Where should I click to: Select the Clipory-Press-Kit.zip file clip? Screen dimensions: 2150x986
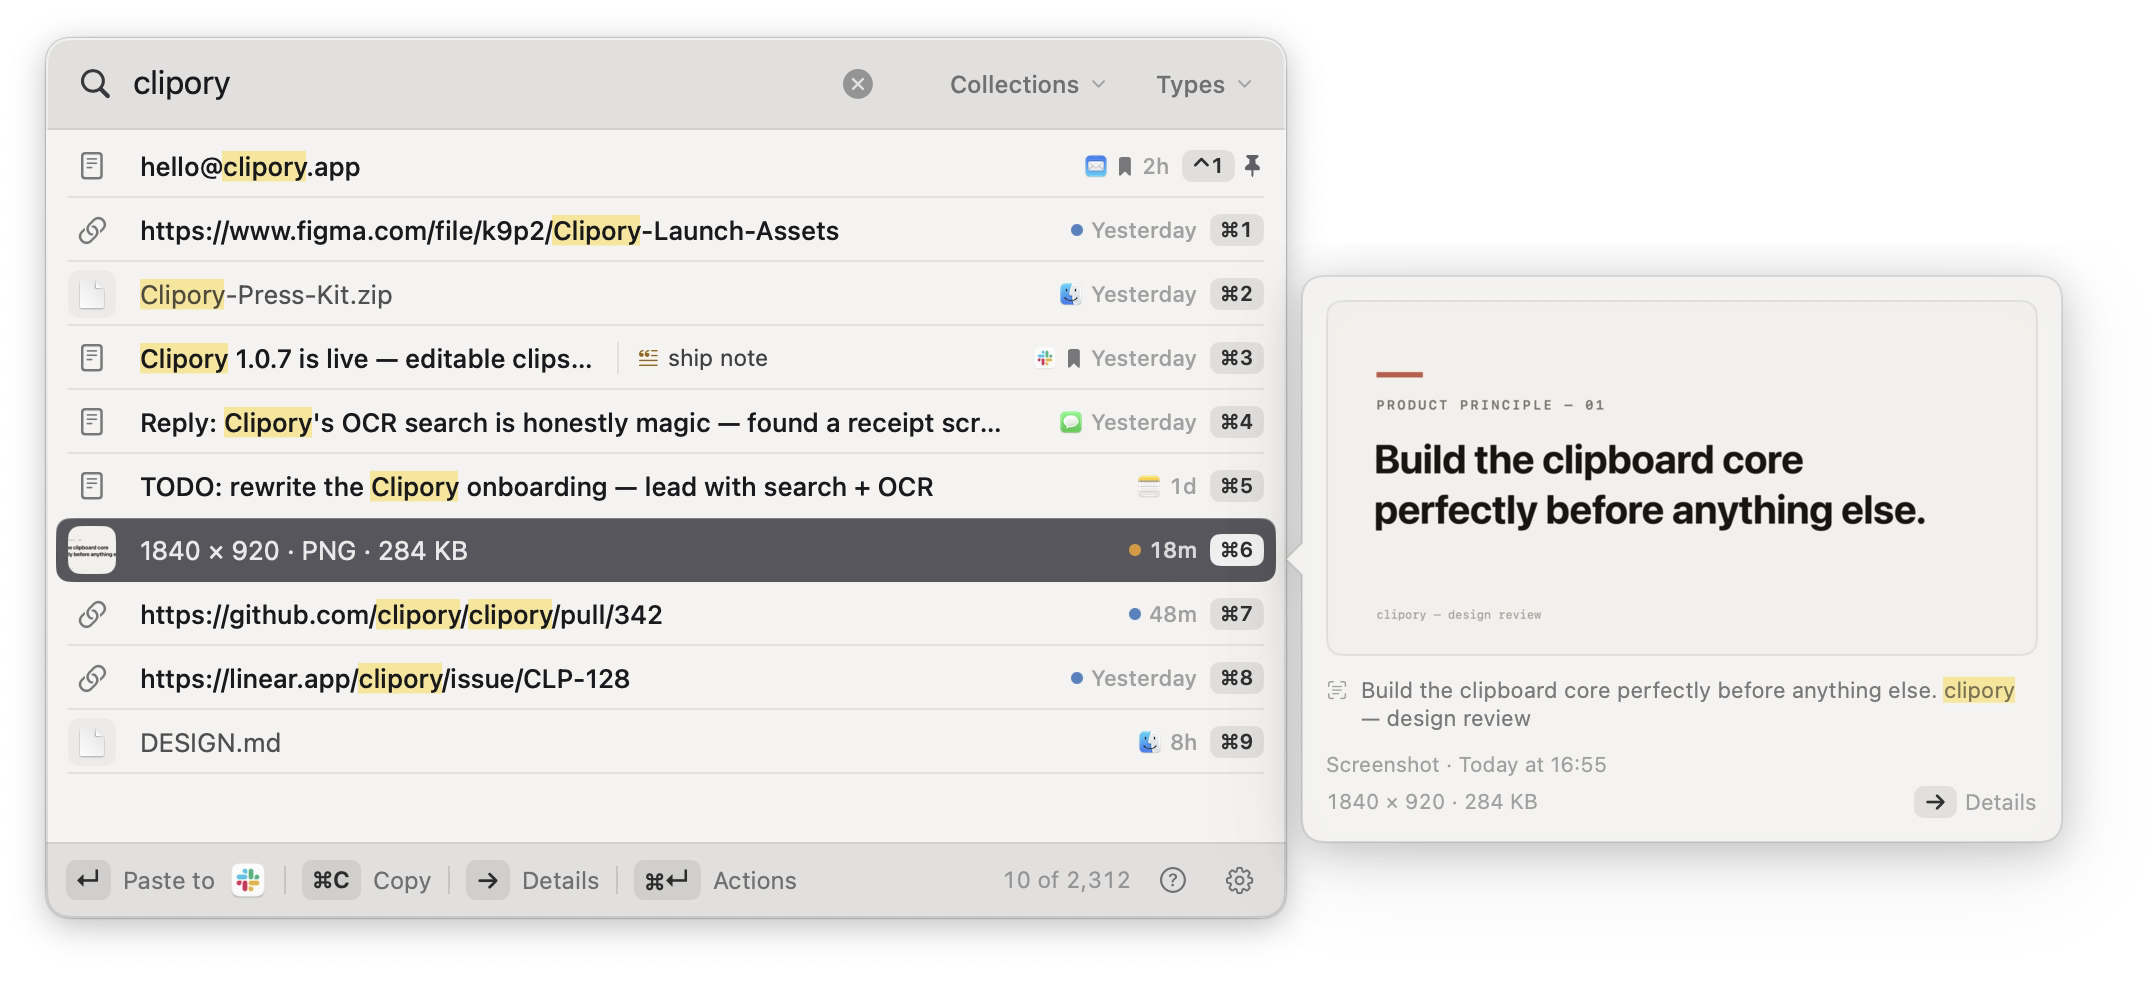pos(266,295)
